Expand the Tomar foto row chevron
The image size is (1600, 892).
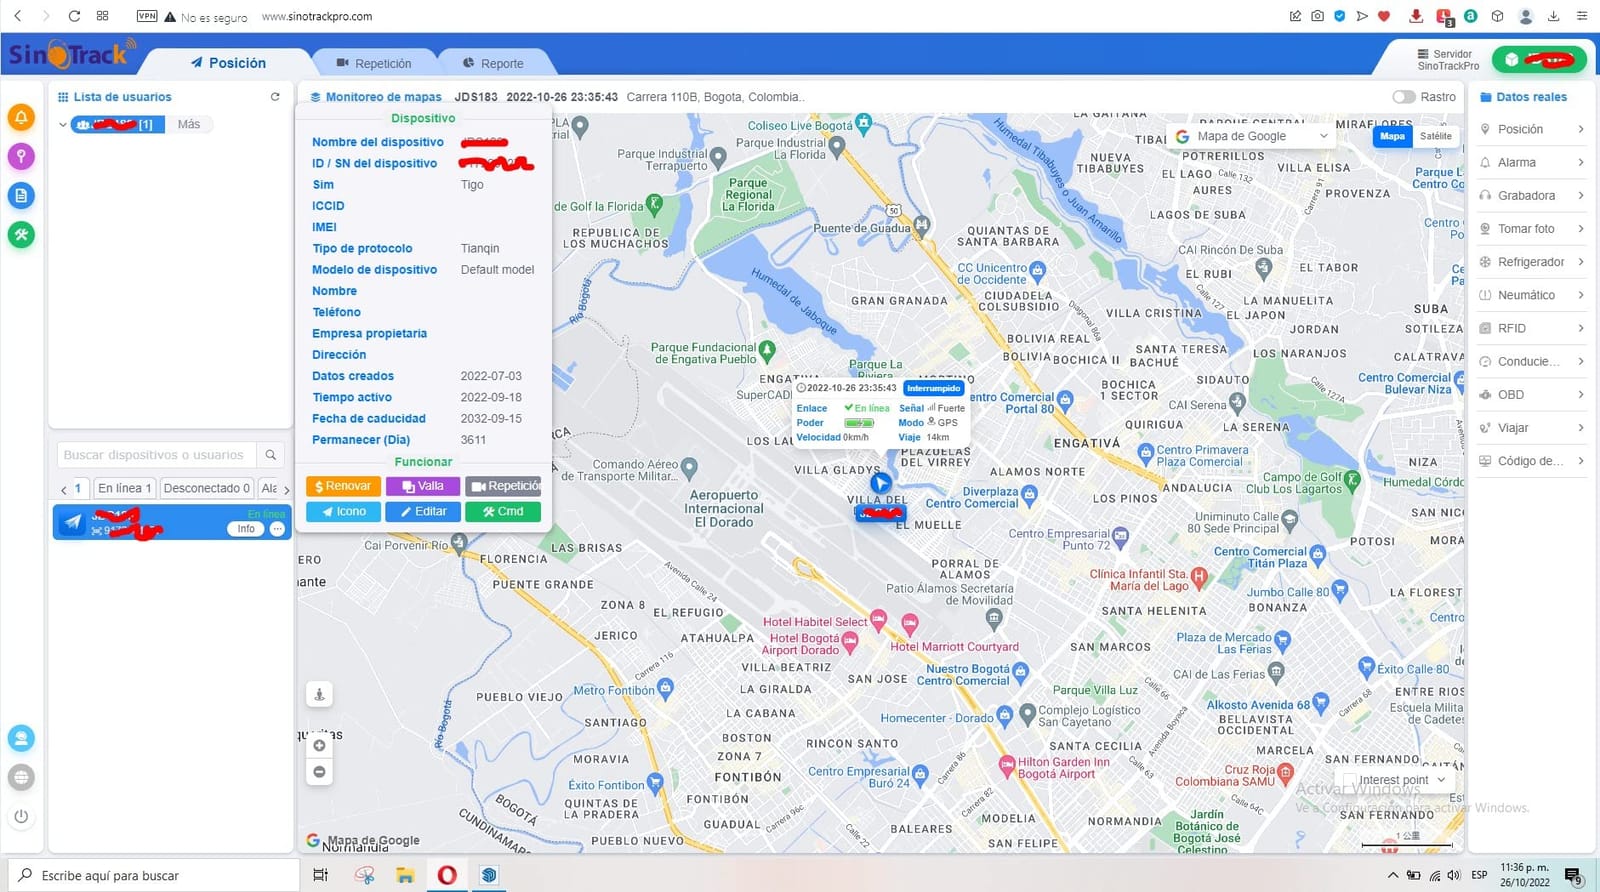point(1580,228)
